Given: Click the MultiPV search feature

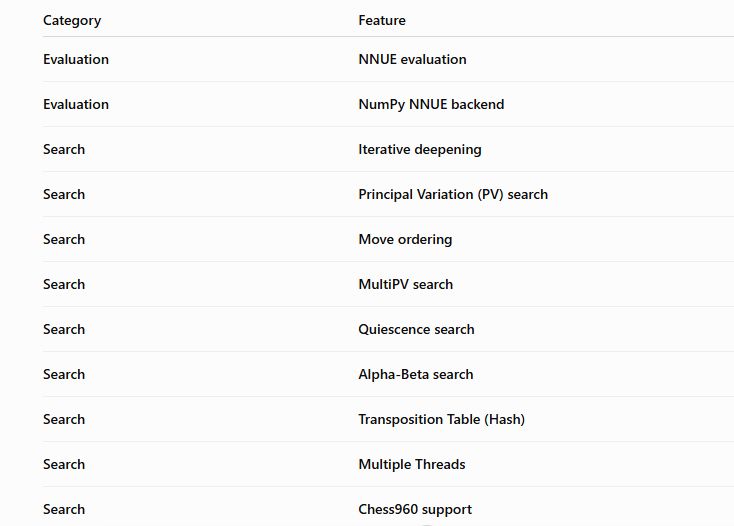Looking at the screenshot, I should pyautogui.click(x=406, y=285).
